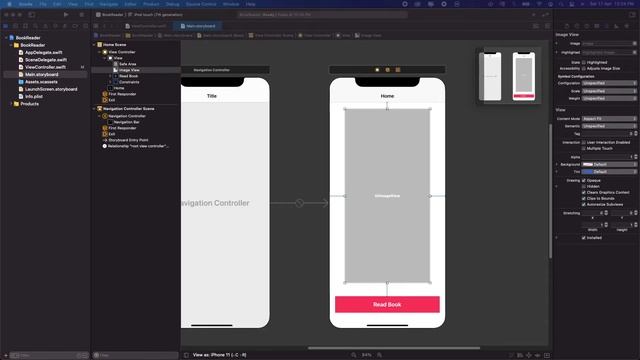This screenshot has width=640, height=360.
Task: Toggle inspector panel in top-right corner
Action: pyautogui.click(x=632, y=15)
